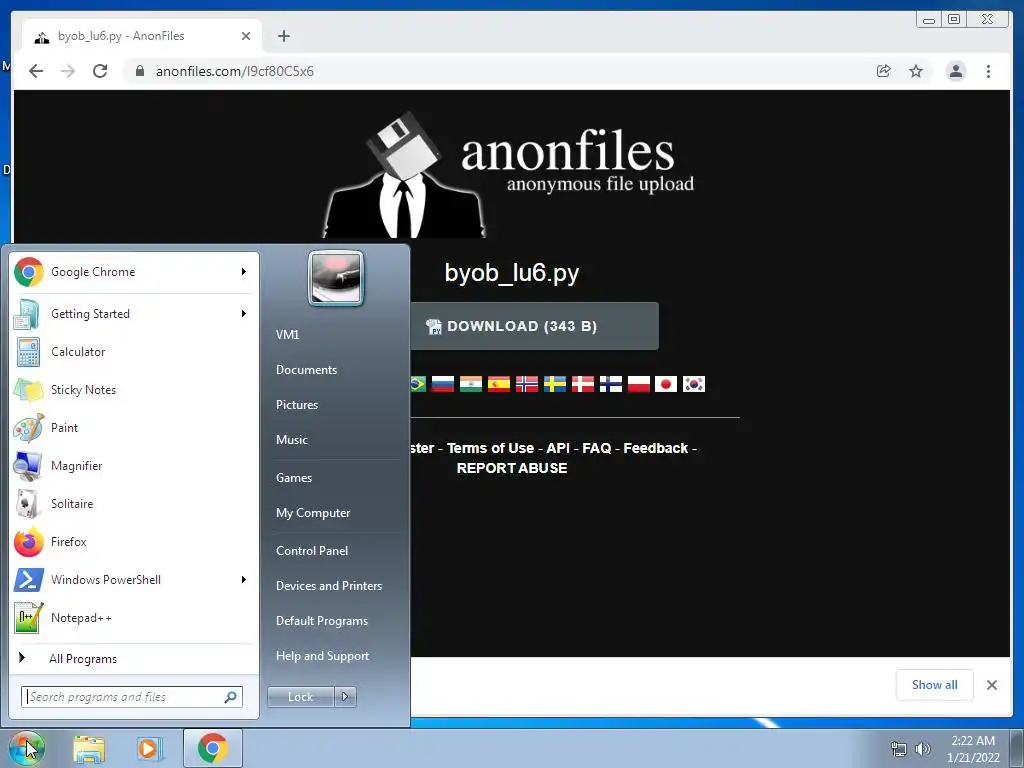Open Music library

pos(292,440)
